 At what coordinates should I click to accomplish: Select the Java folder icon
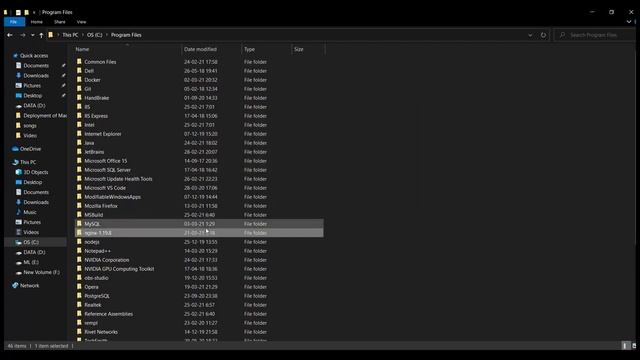pyautogui.click(x=79, y=142)
